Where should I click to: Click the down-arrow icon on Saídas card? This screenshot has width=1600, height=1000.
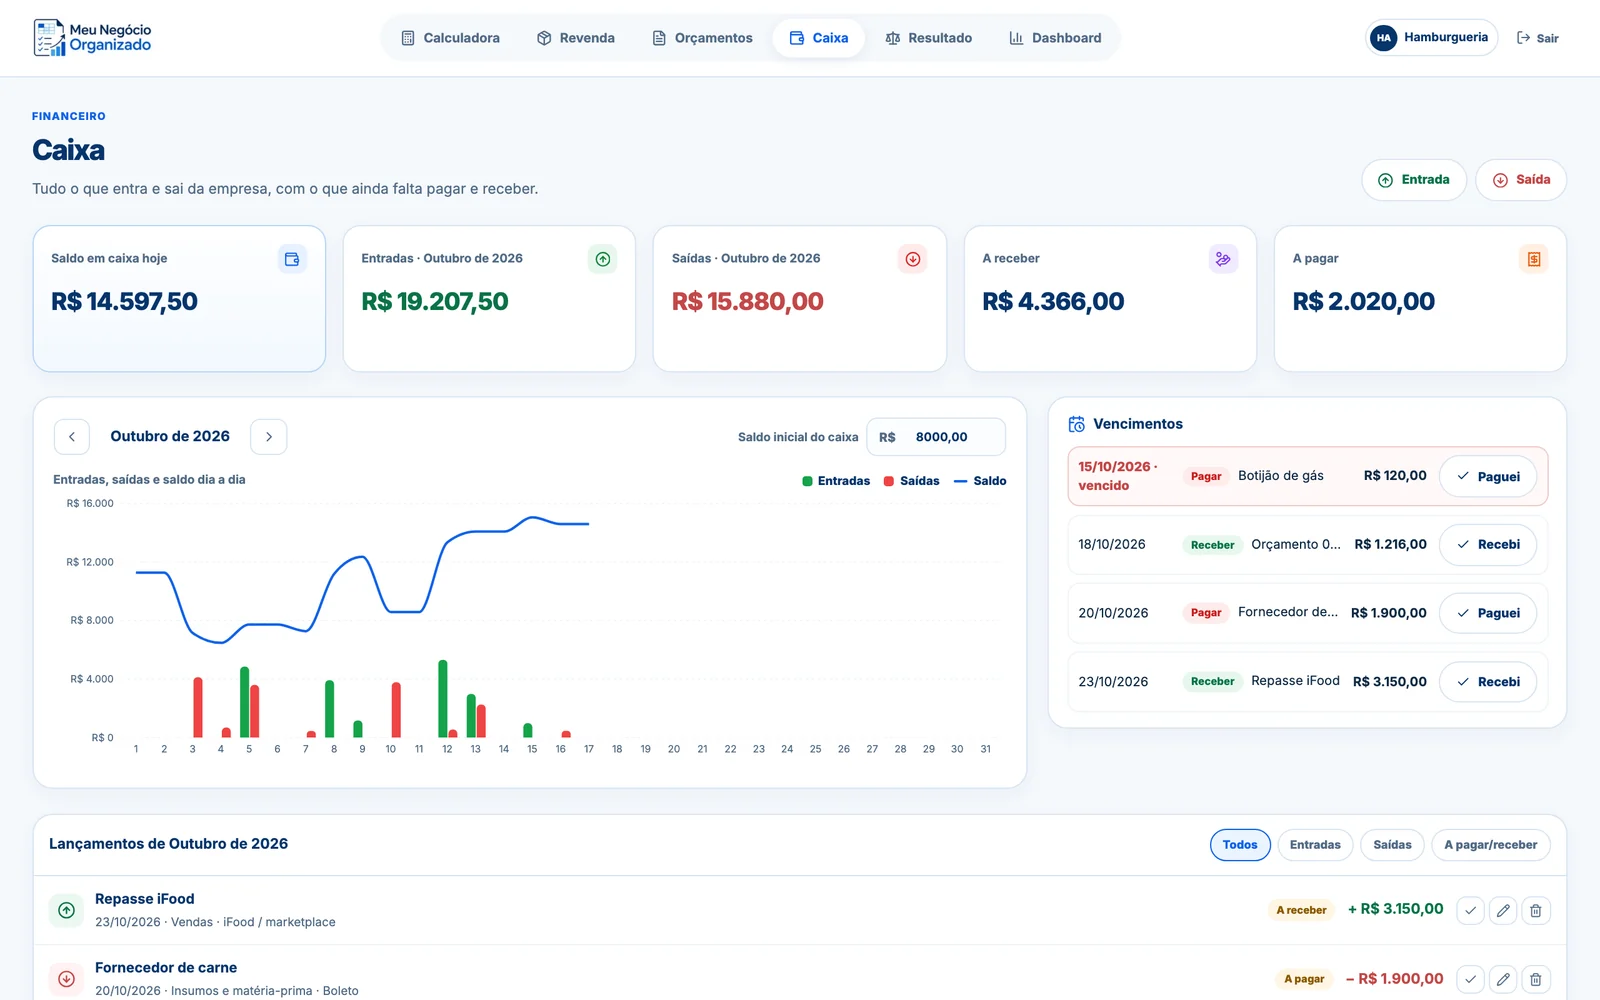[913, 259]
